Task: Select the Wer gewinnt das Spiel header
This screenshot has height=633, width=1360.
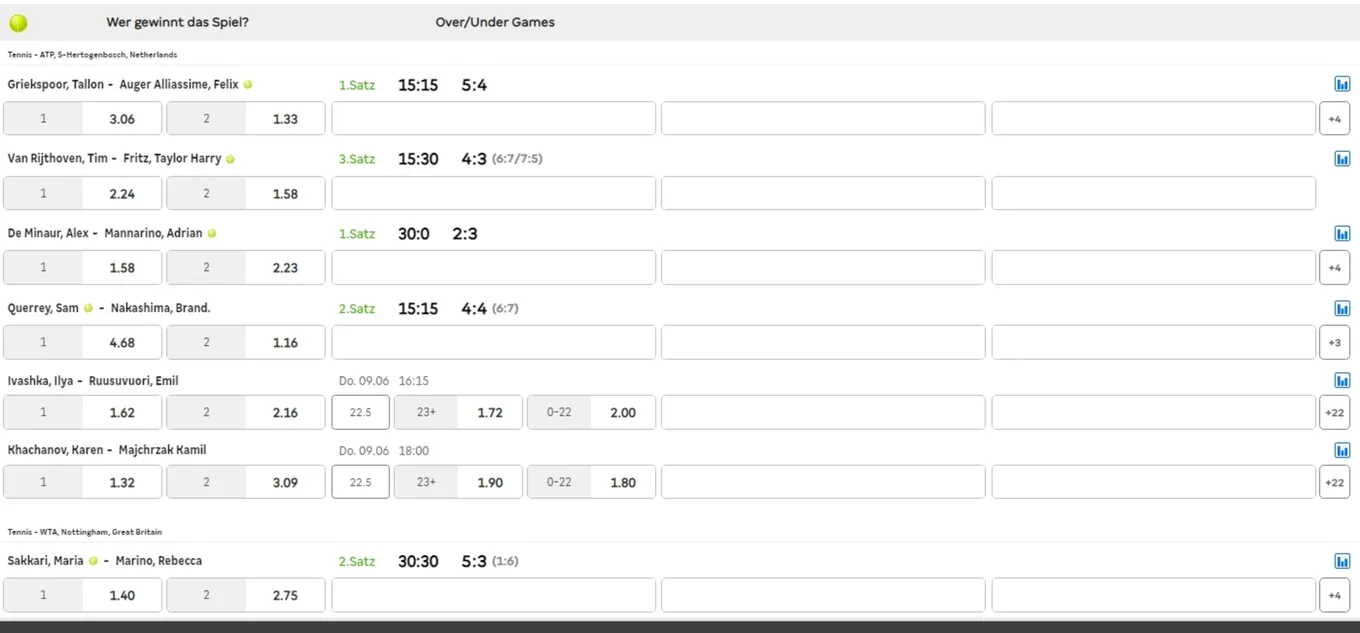Action: click(177, 22)
